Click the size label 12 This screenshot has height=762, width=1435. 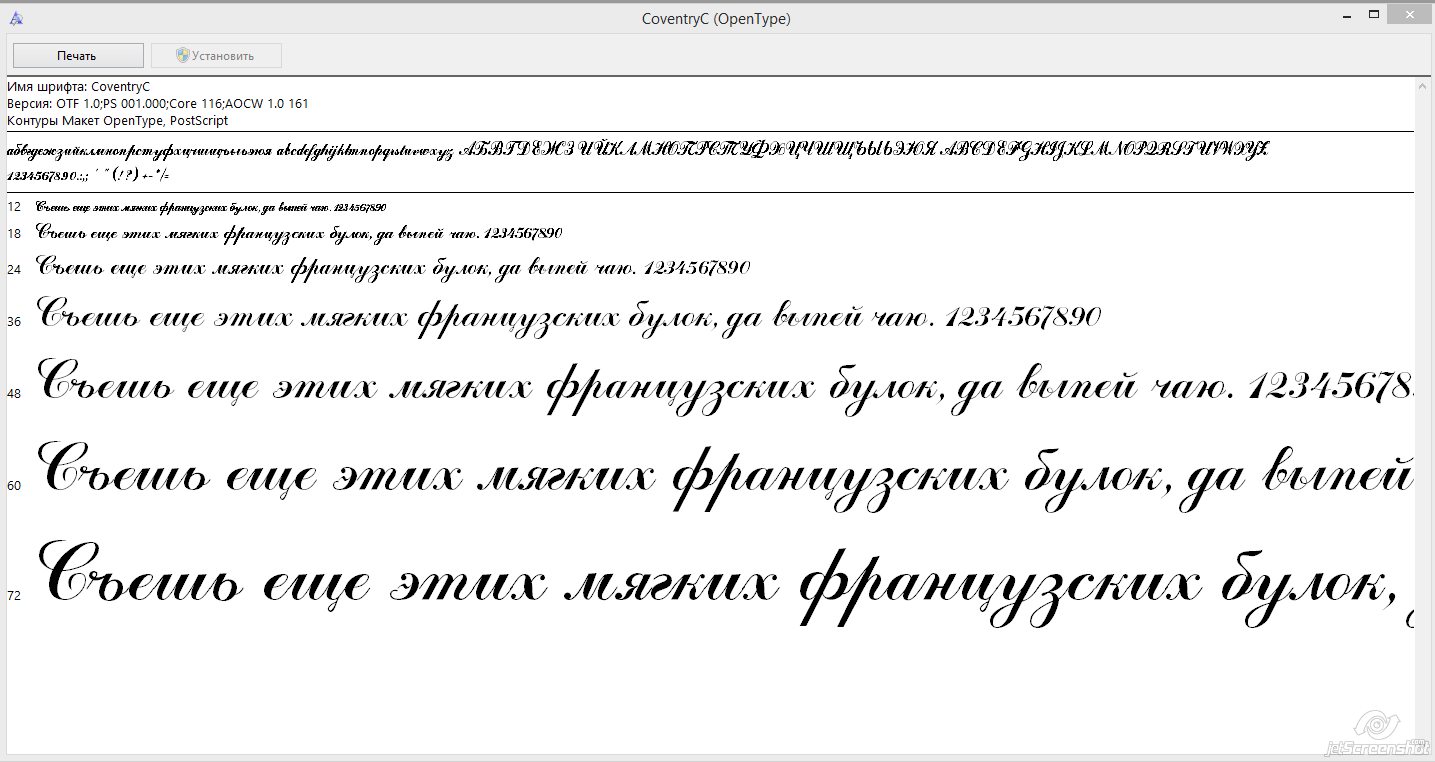tap(14, 207)
